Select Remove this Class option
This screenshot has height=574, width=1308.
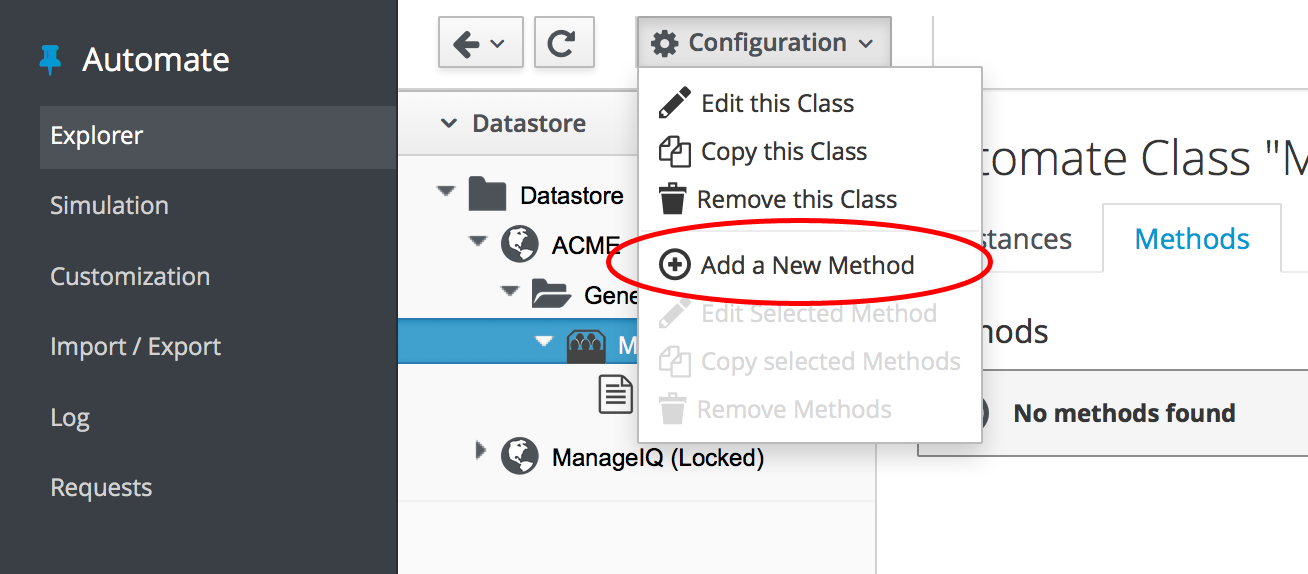796,199
